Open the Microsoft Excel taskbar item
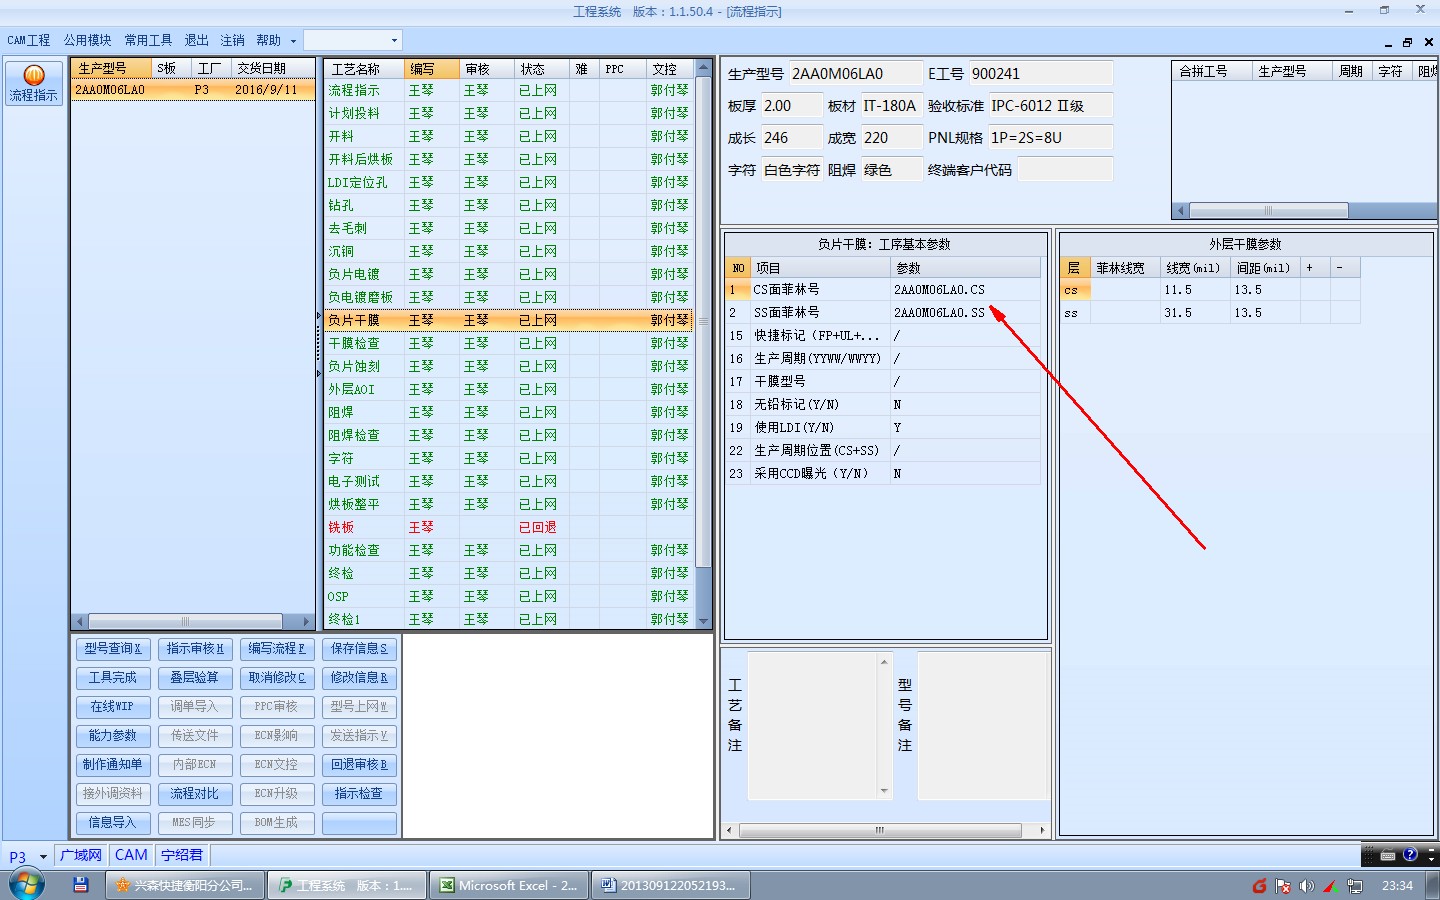This screenshot has width=1440, height=900. [508, 885]
